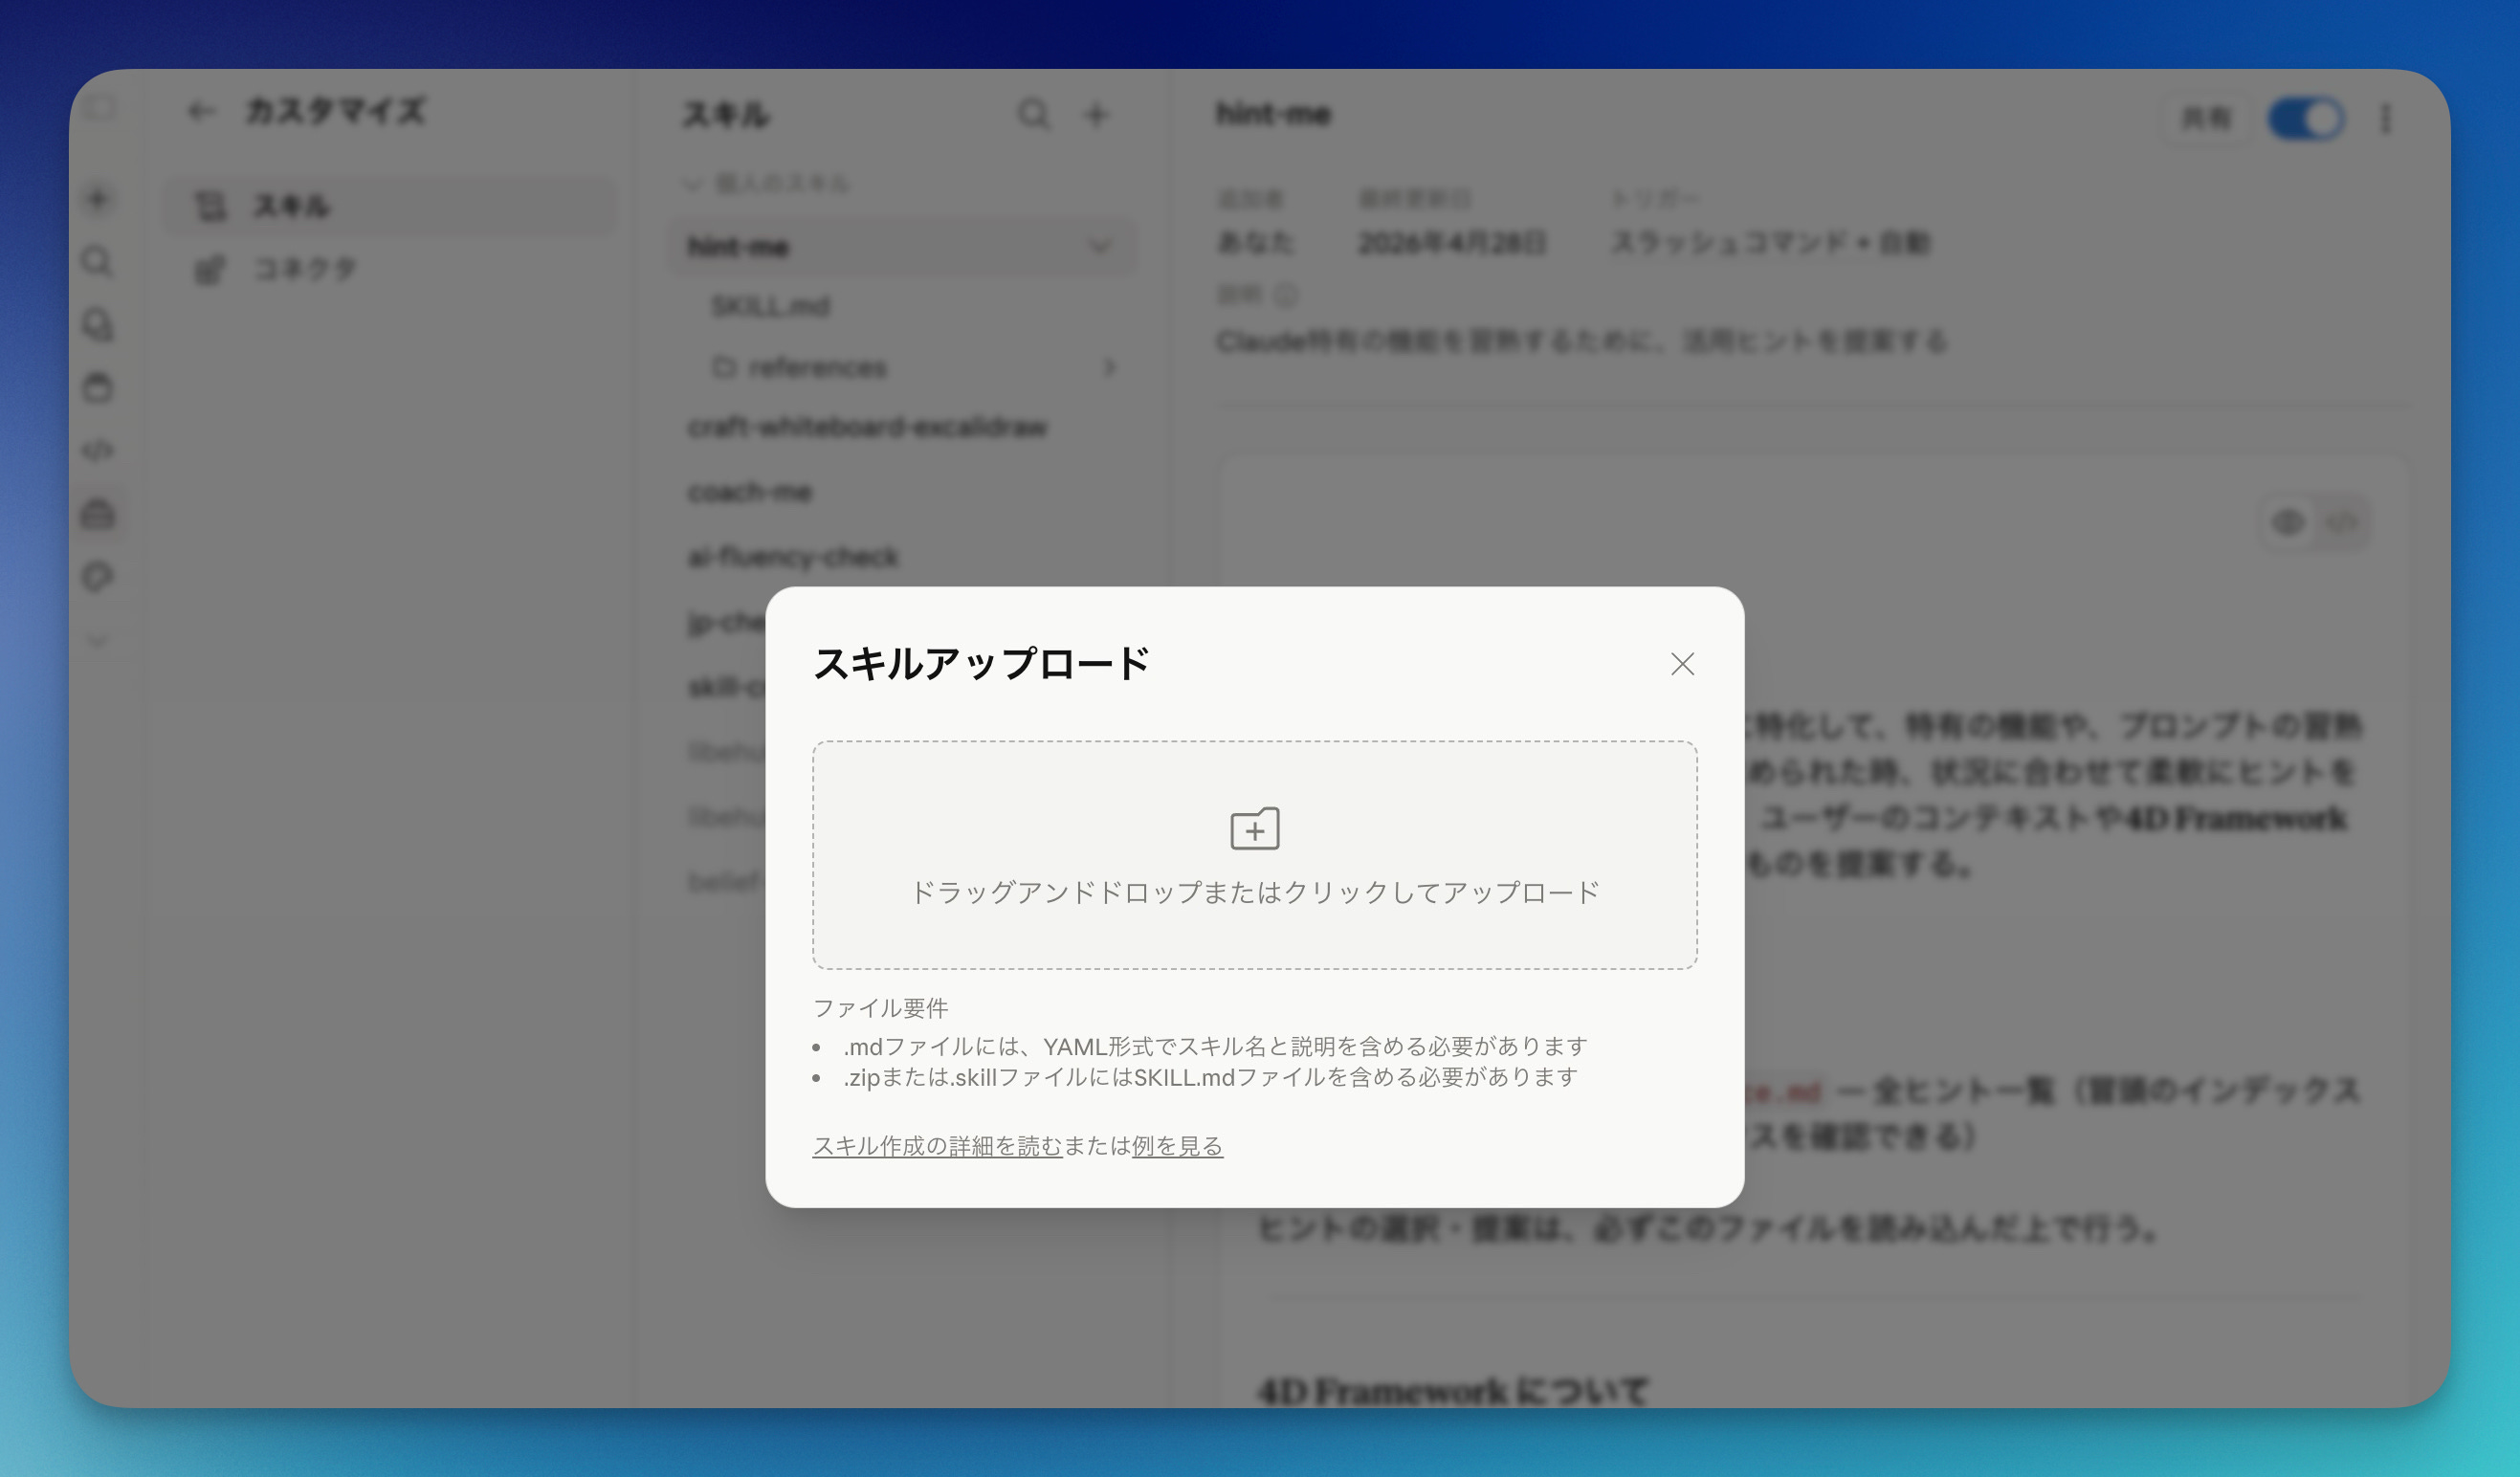Viewport: 2520px width, 1477px height.
Task: Click the plus icon in the スキル panel header
Action: 1096,114
